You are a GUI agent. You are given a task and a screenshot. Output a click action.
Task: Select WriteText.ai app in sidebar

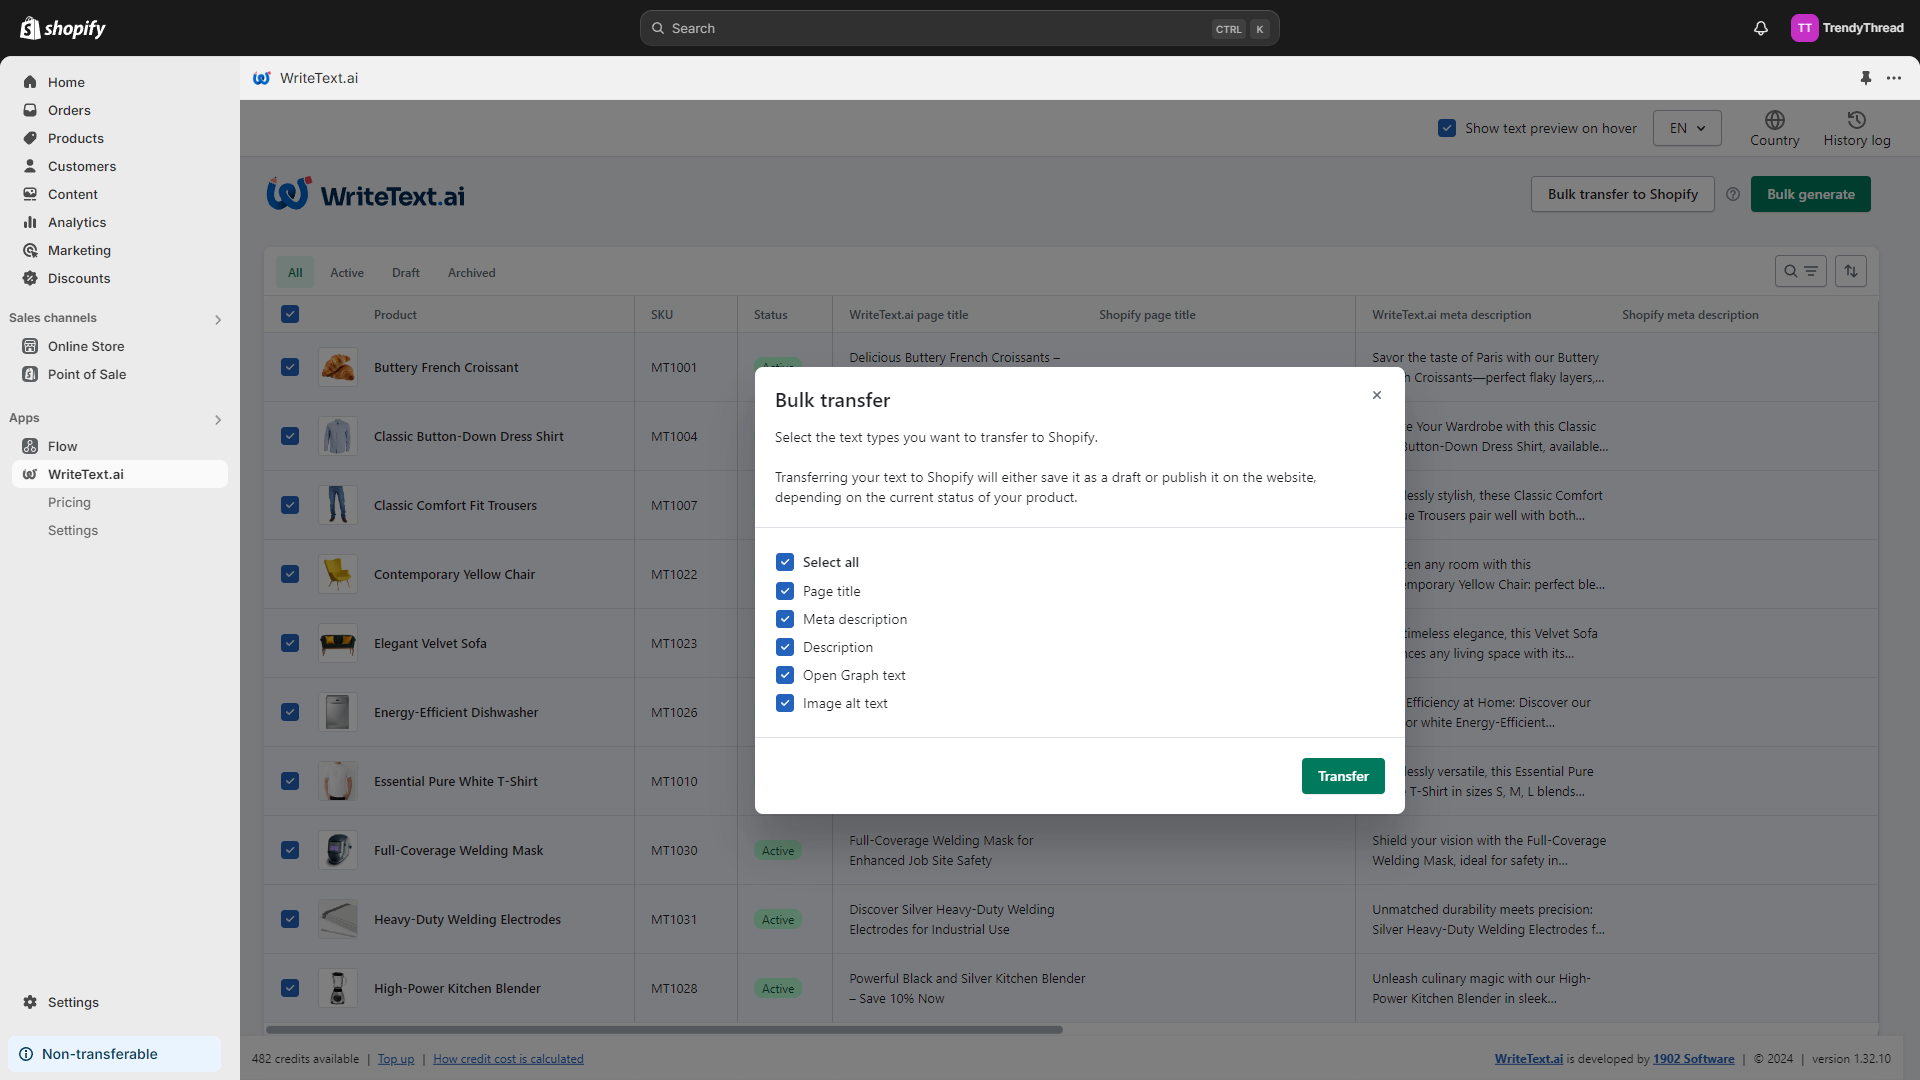pyautogui.click(x=120, y=474)
